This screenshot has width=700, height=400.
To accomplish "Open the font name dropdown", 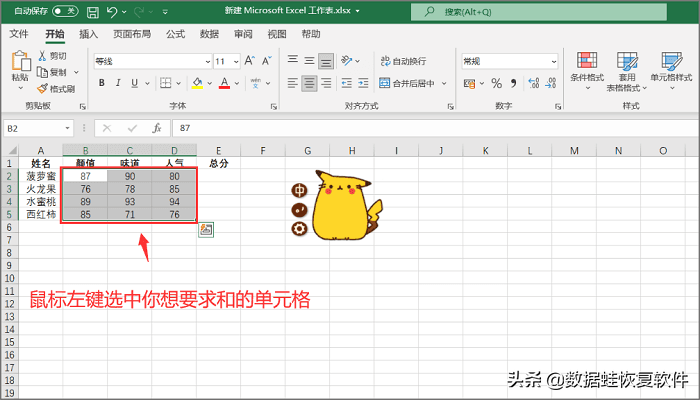I will [x=208, y=62].
